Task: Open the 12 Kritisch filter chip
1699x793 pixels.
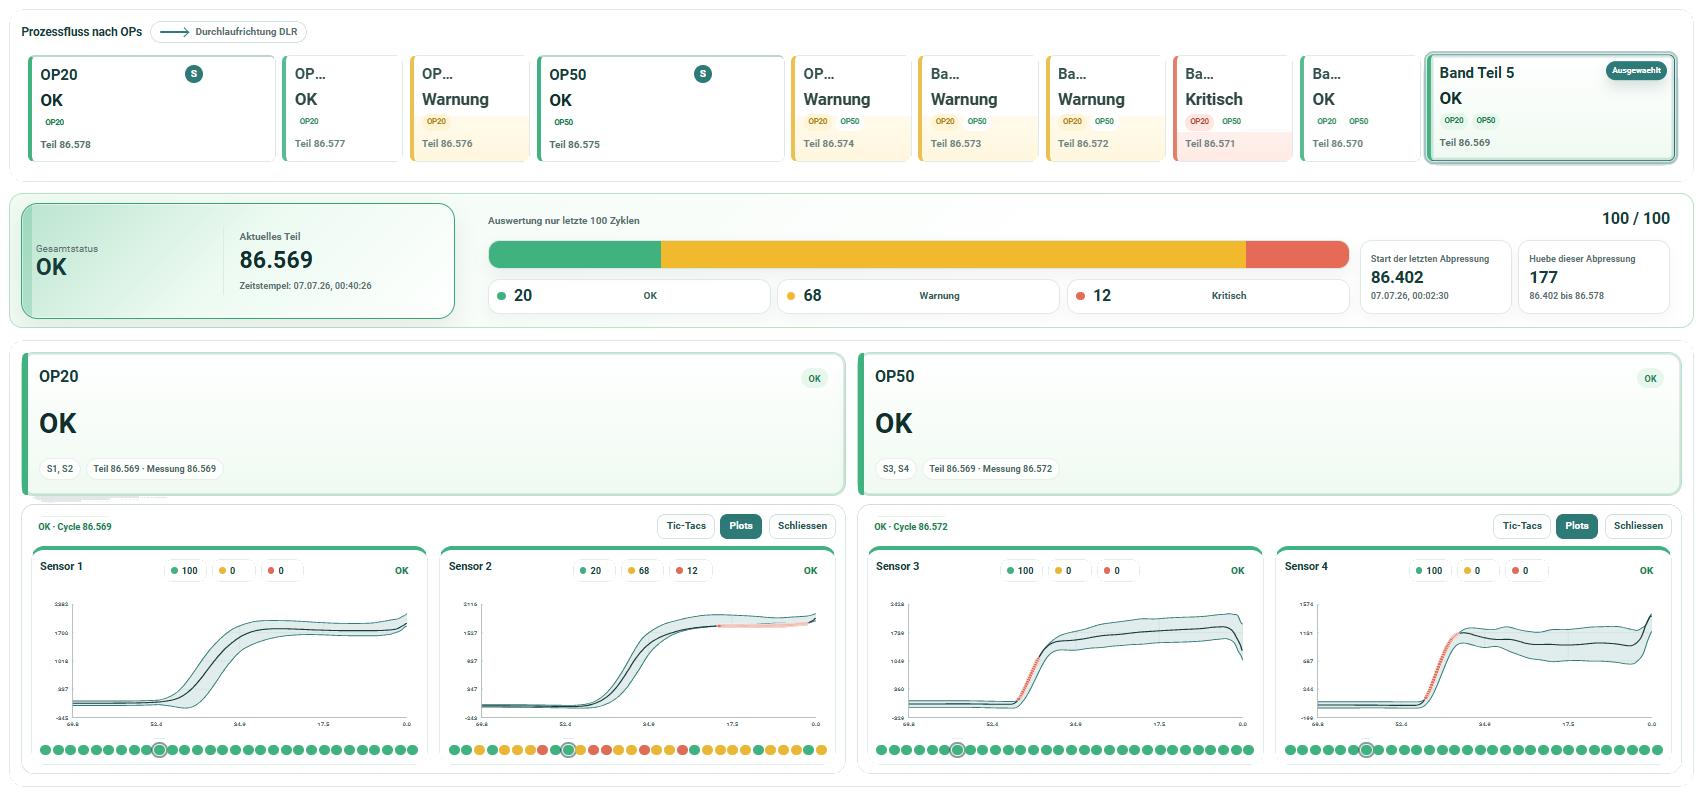Action: pyautogui.click(x=1208, y=296)
